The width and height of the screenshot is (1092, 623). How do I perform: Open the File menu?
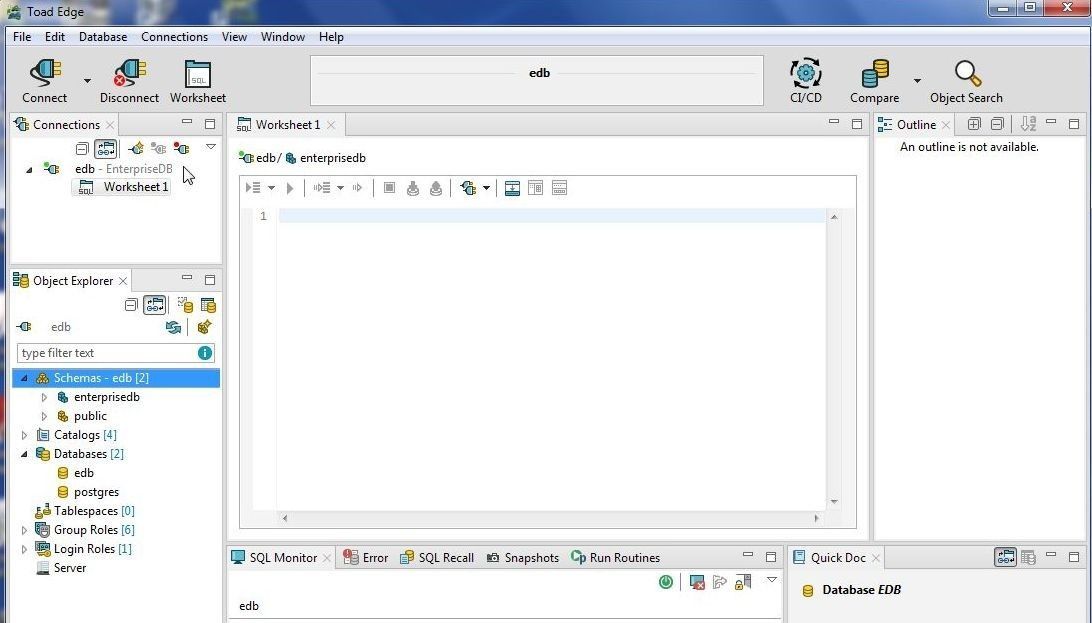point(22,37)
